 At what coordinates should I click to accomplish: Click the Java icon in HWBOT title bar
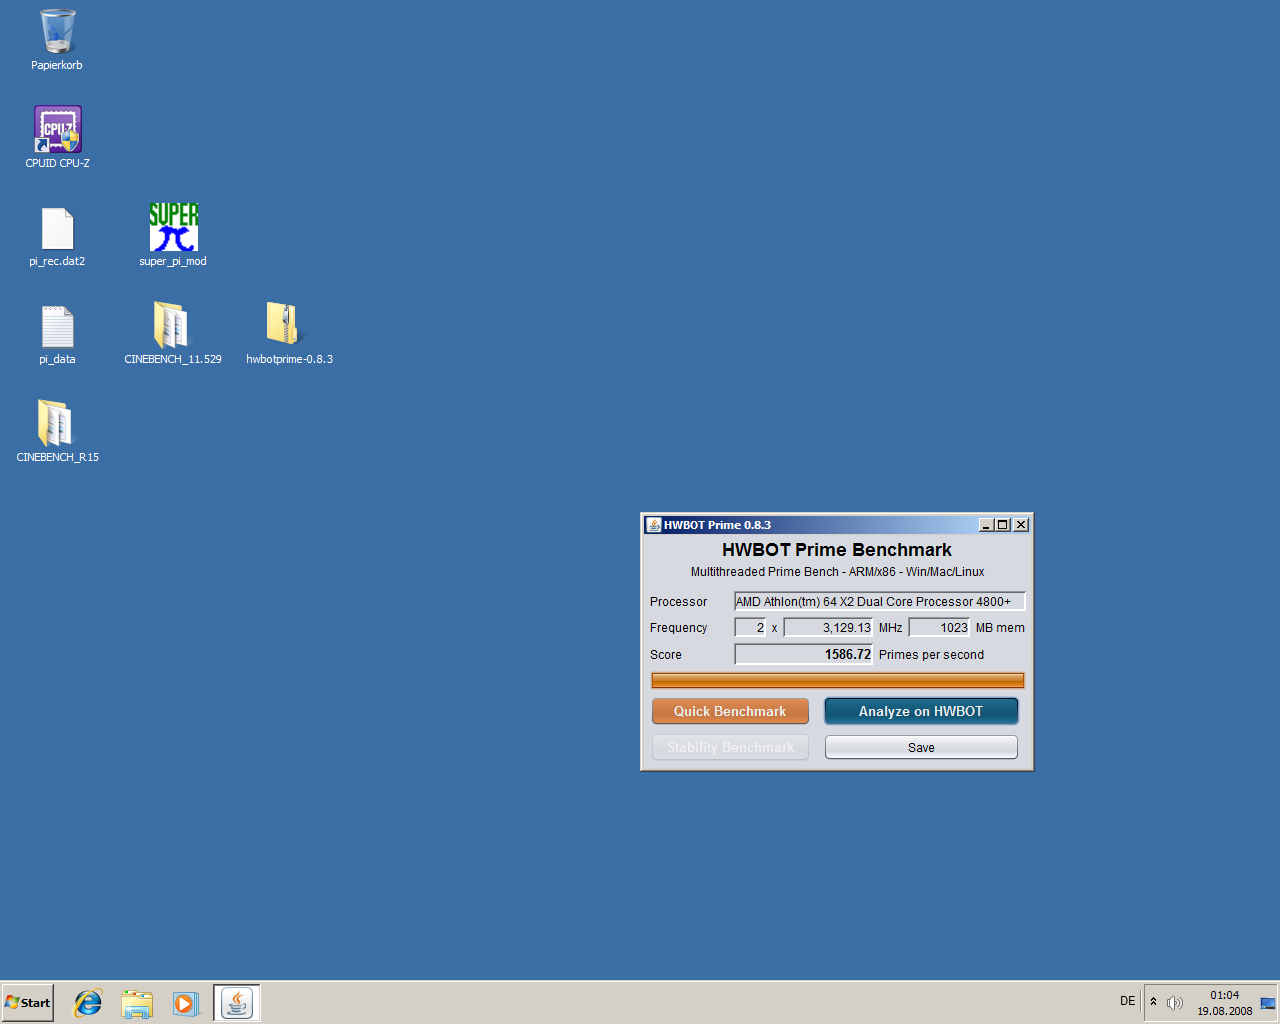[x=654, y=525]
